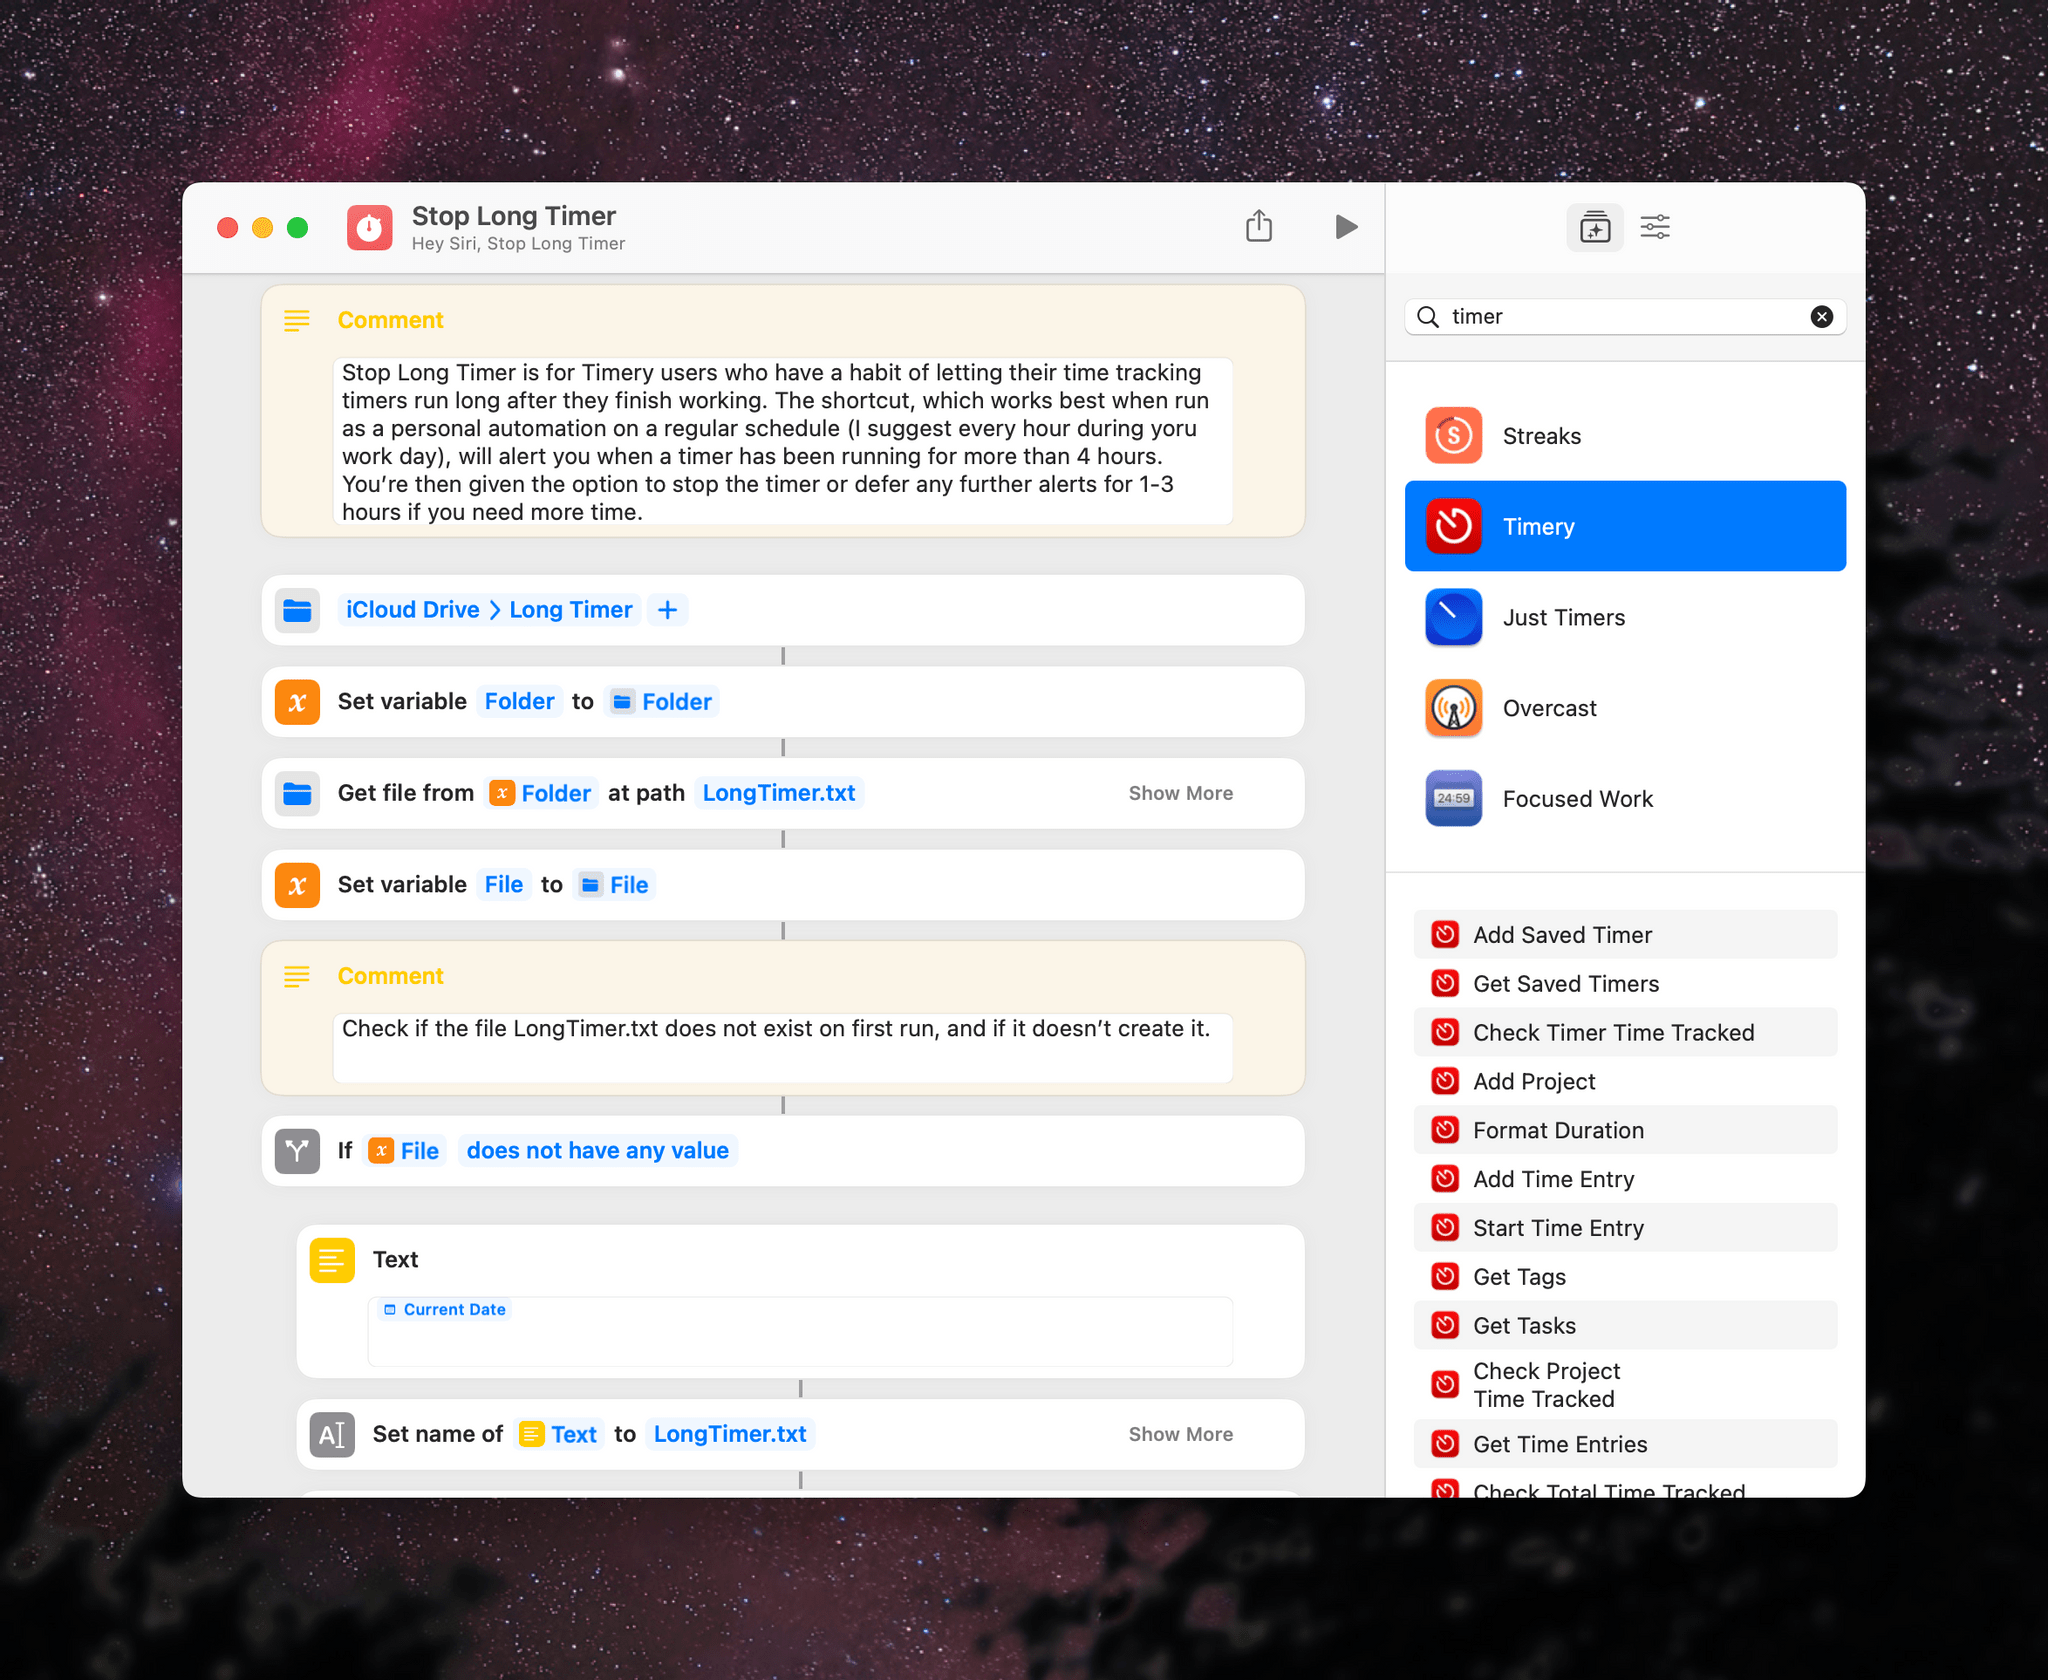
Task: Select the Overcast app
Action: 1625,708
